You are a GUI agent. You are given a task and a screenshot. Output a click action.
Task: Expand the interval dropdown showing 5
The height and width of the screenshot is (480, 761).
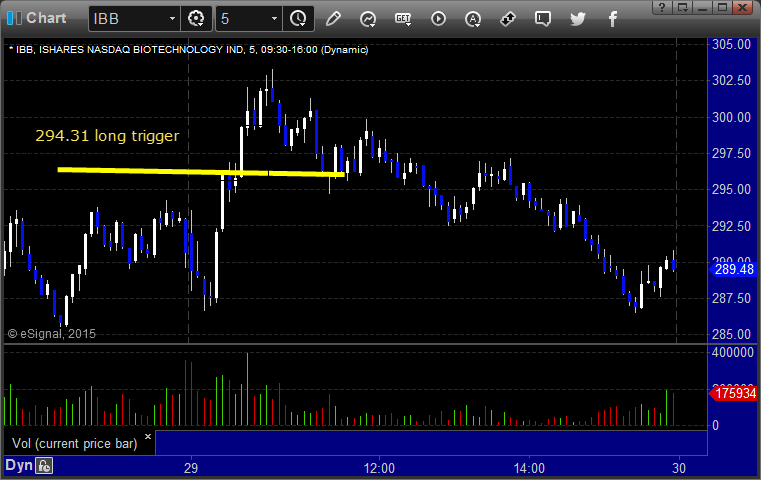[274, 19]
